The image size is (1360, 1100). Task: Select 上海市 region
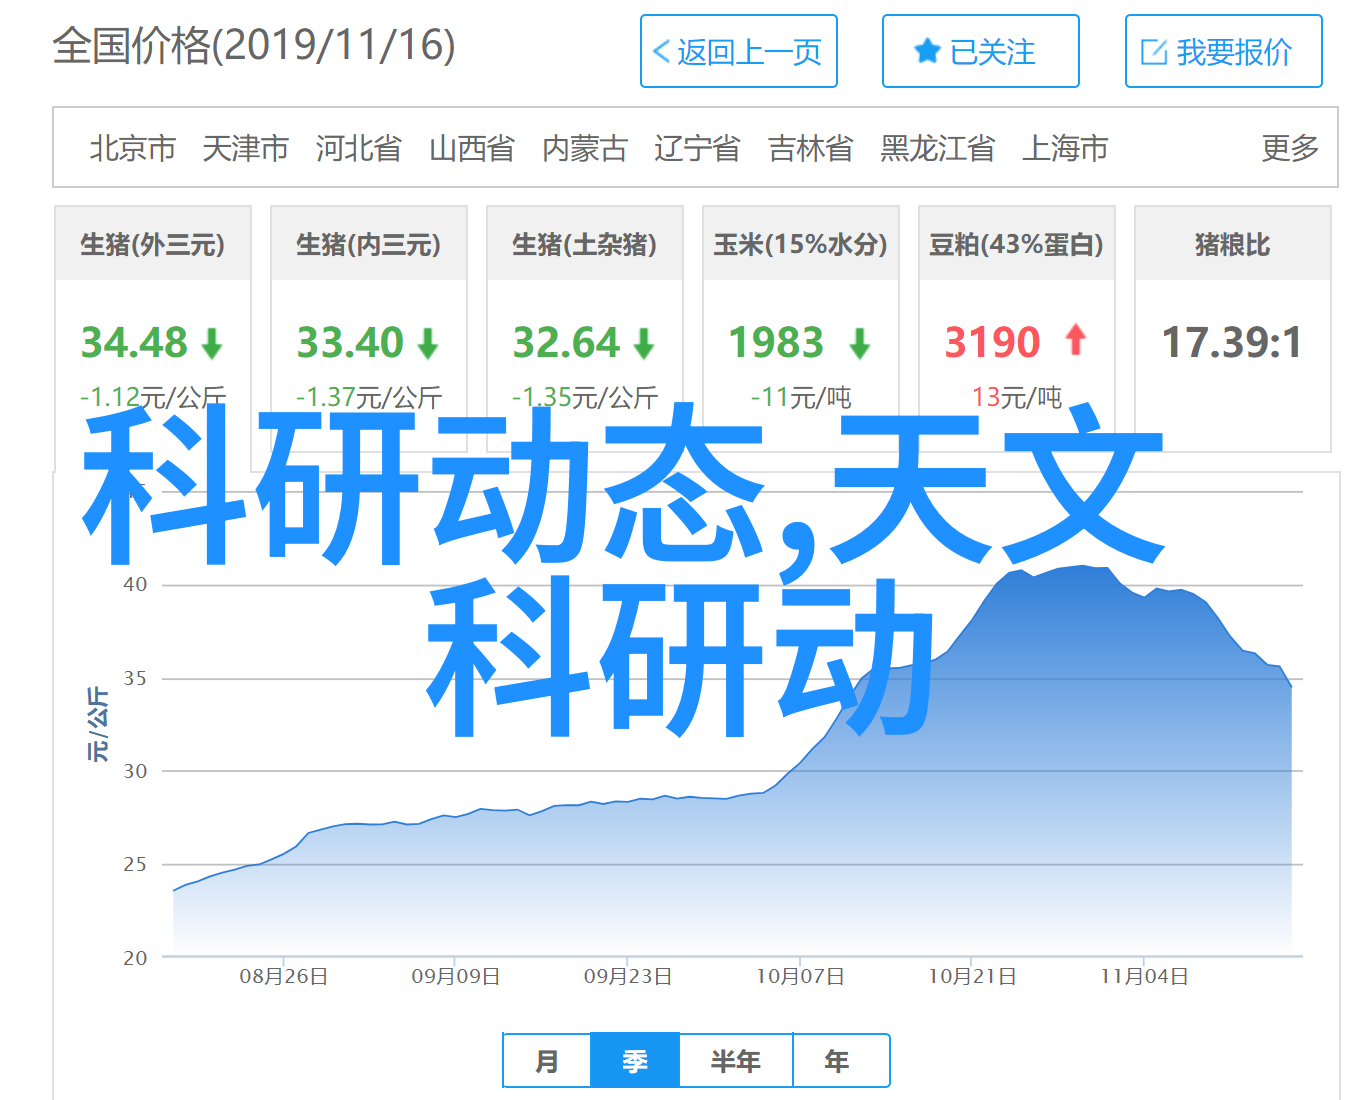1065,148
